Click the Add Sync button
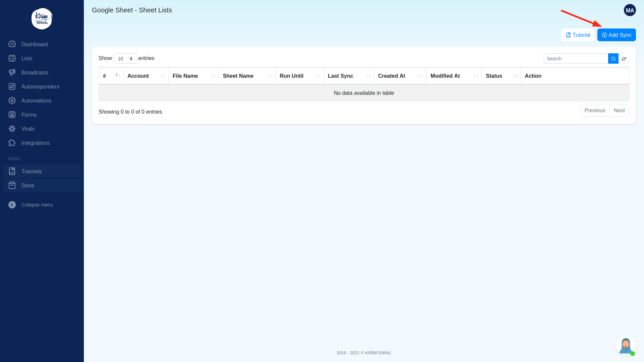 (616, 35)
